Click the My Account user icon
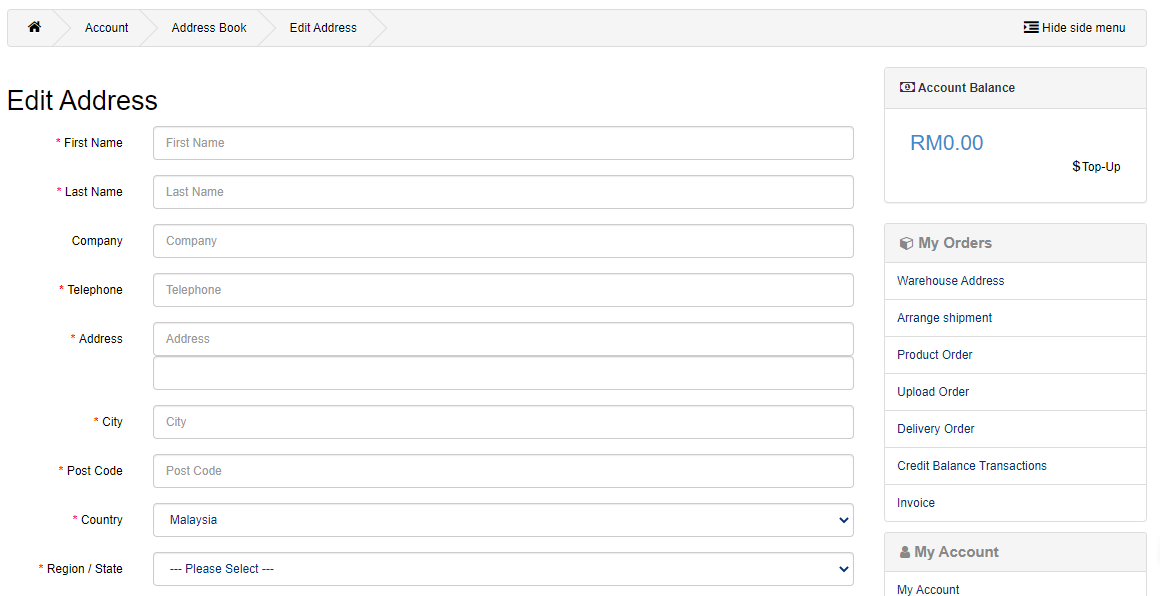This screenshot has width=1160, height=596. point(905,552)
